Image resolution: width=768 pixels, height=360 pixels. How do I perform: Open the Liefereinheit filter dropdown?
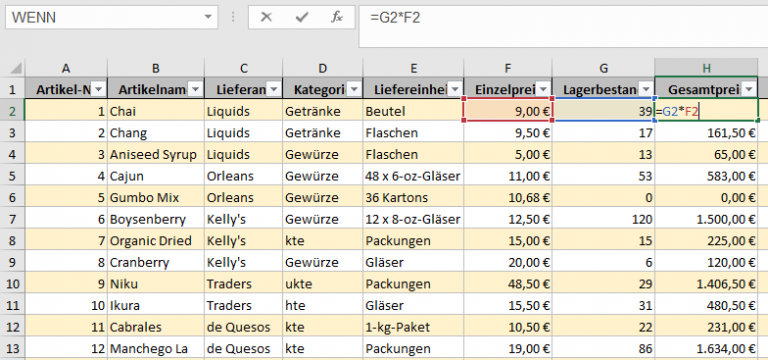(x=455, y=89)
